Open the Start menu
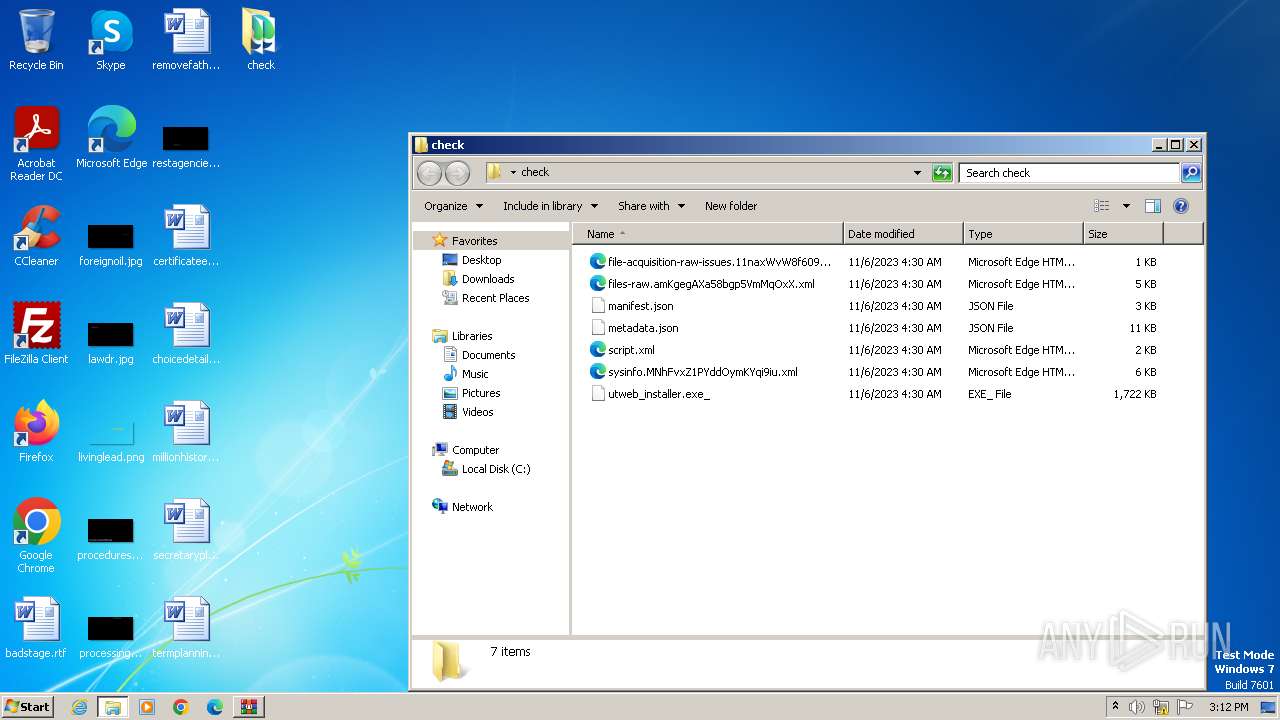Viewport: 1280px width, 720px height. pos(27,707)
